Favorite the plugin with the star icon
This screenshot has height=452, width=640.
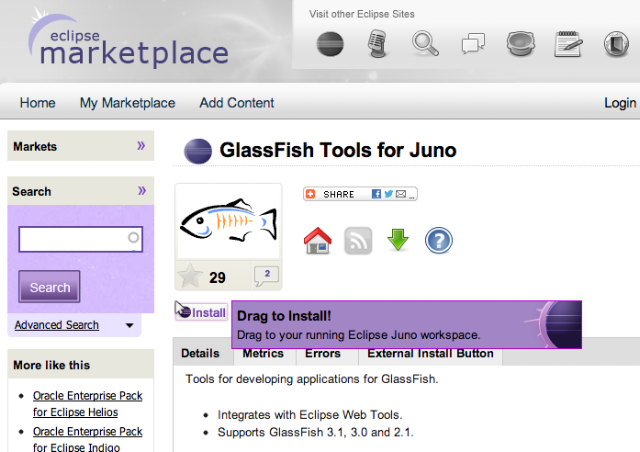pos(190,276)
